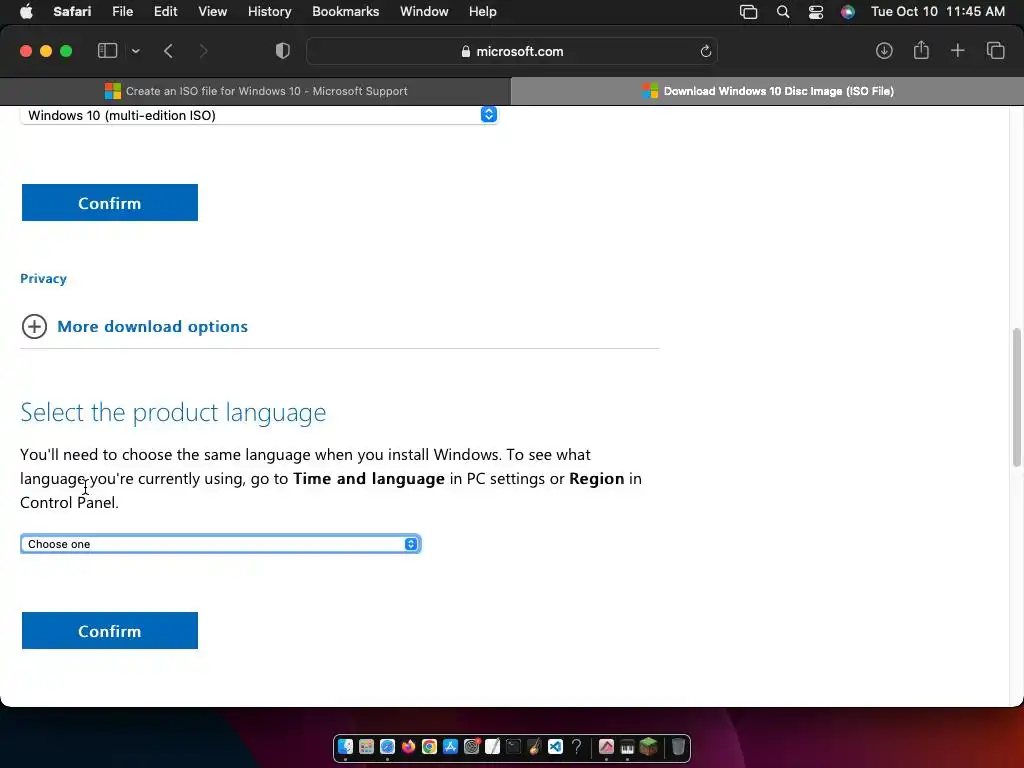Open Terminal from the dock
1024x768 pixels.
[x=513, y=746]
